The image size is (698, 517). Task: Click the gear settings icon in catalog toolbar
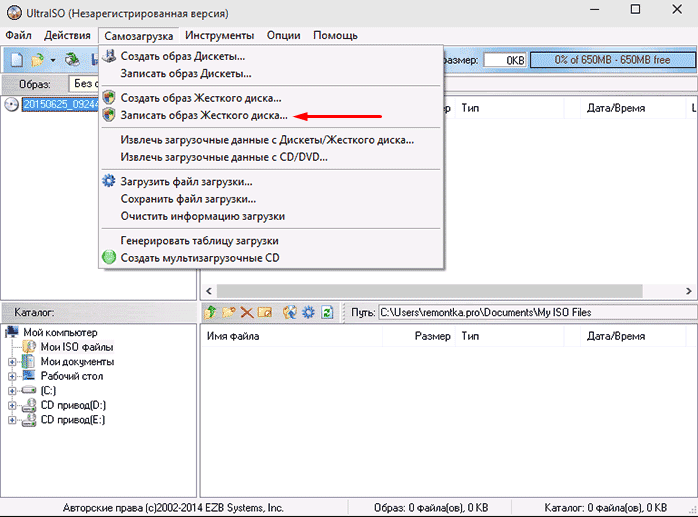(309, 313)
